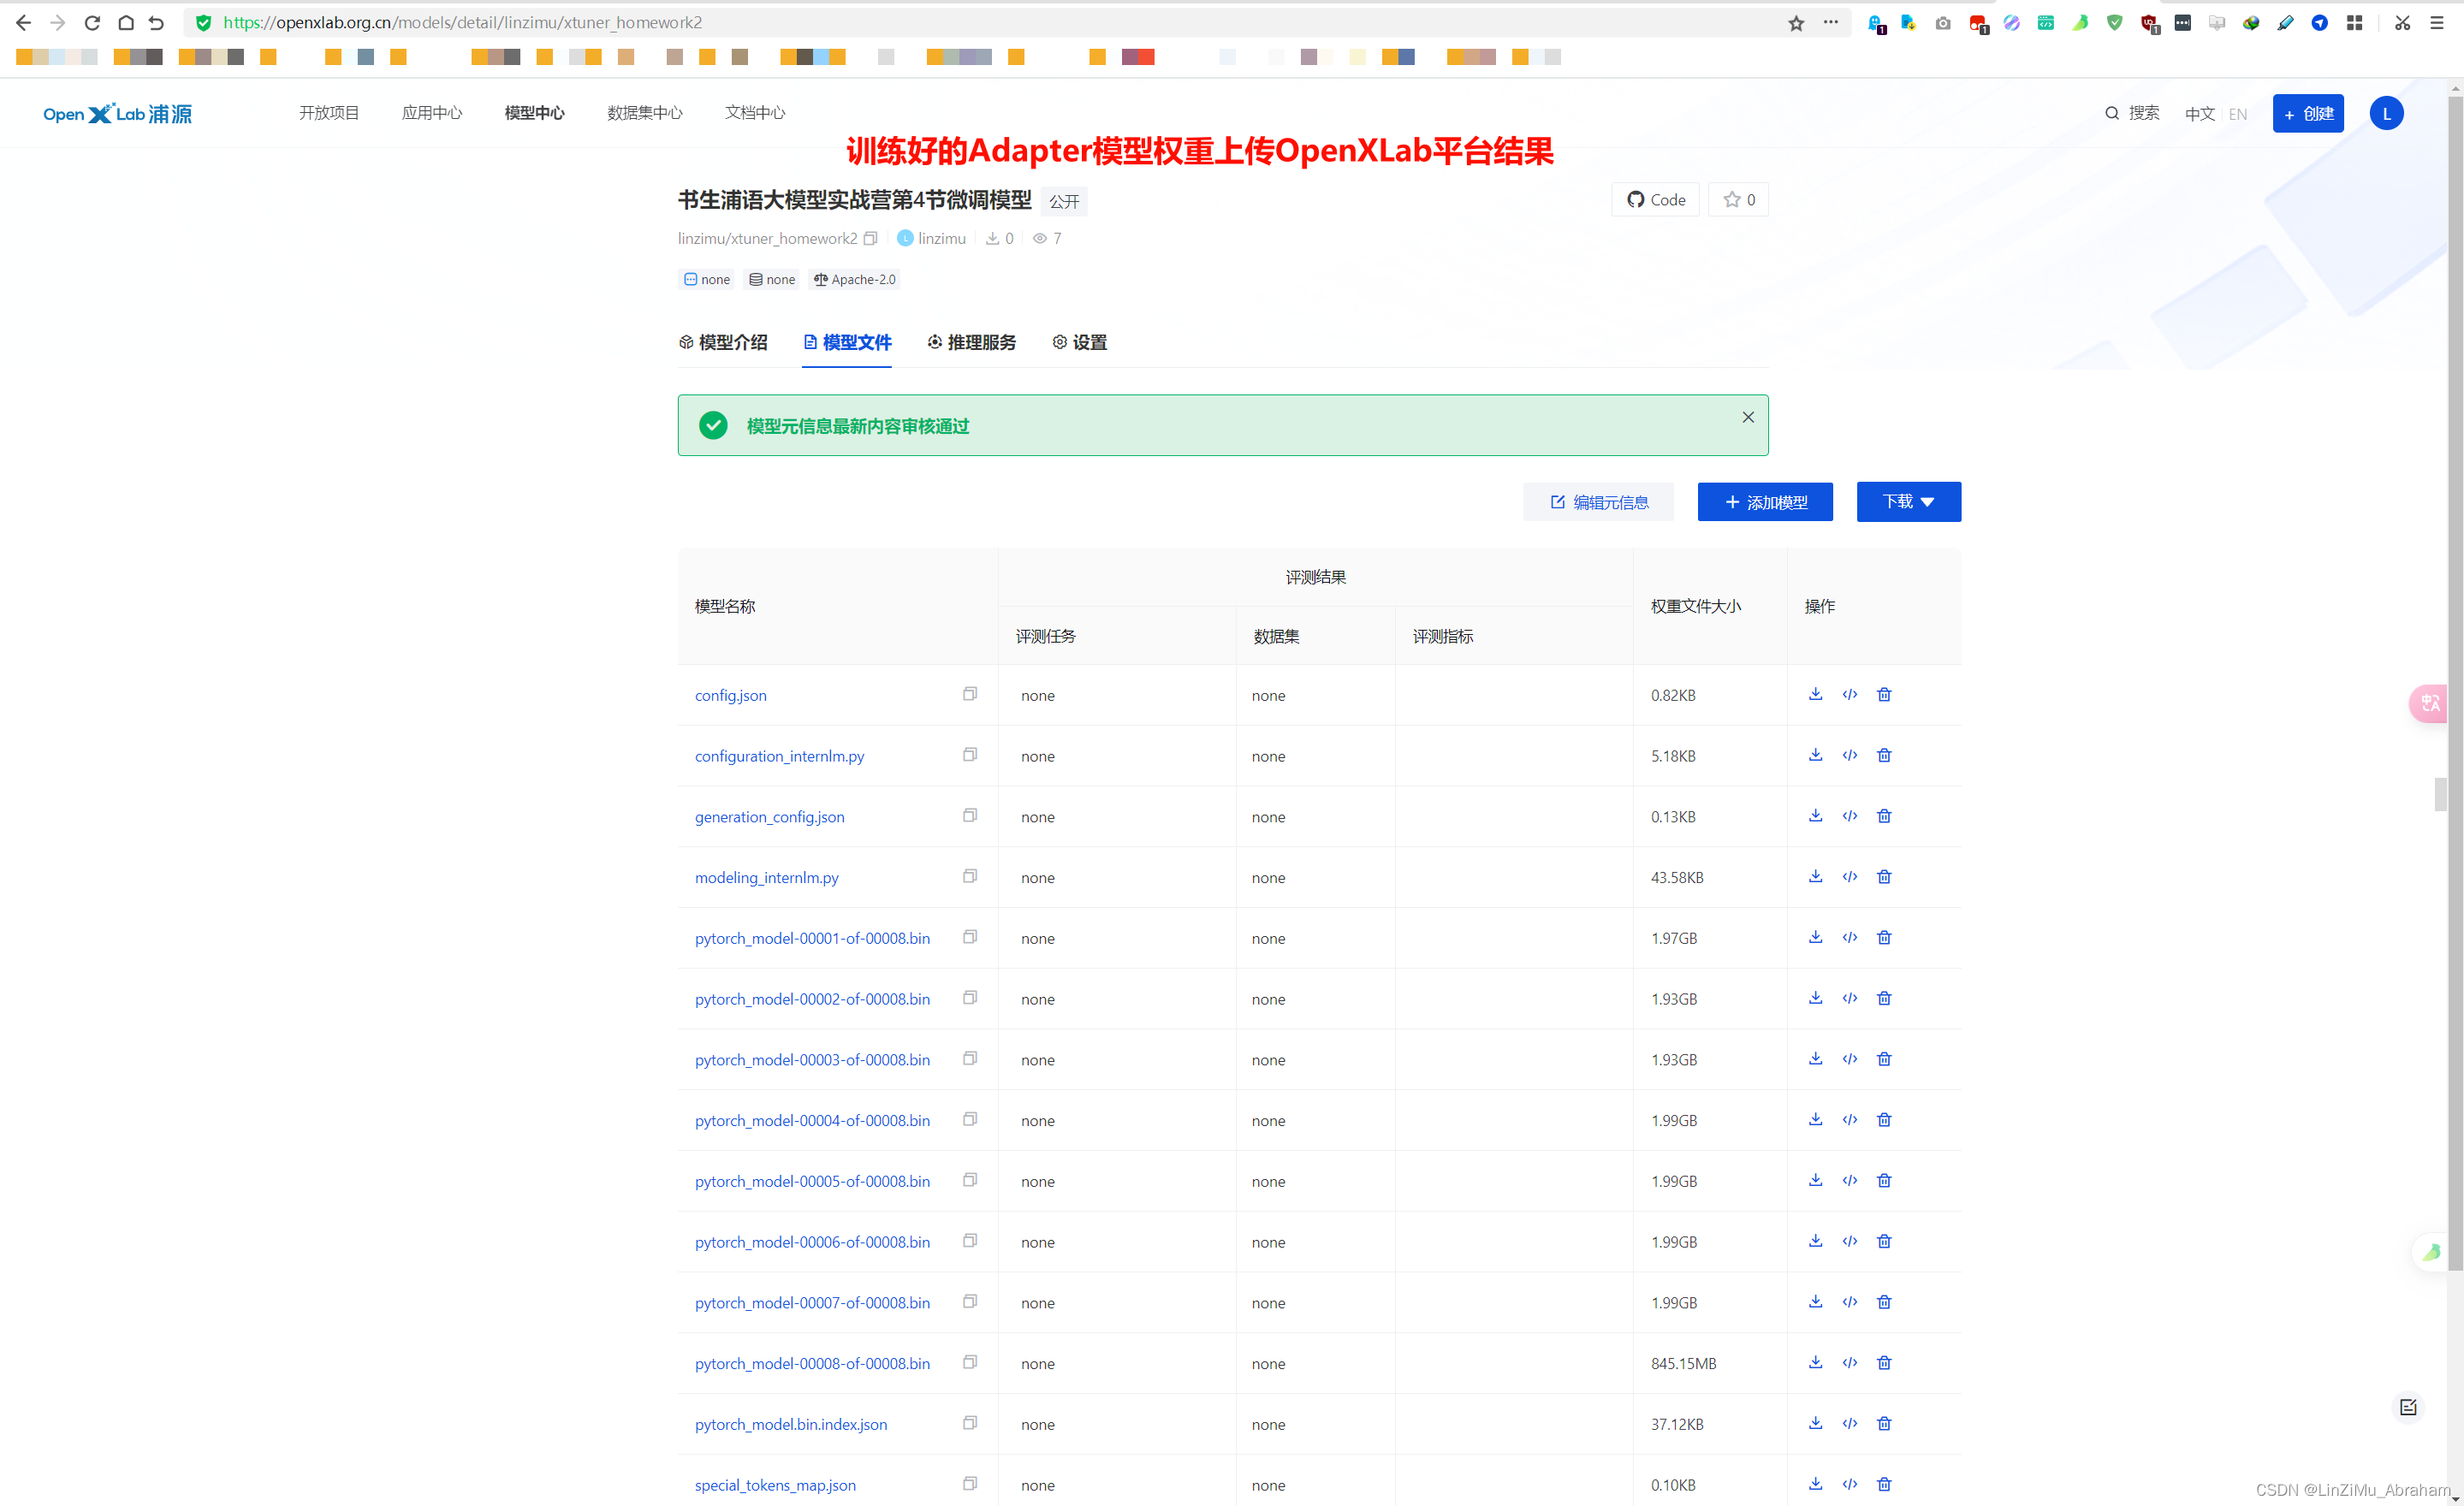
Task: Open the 设置 tab
Action: click(x=1079, y=342)
